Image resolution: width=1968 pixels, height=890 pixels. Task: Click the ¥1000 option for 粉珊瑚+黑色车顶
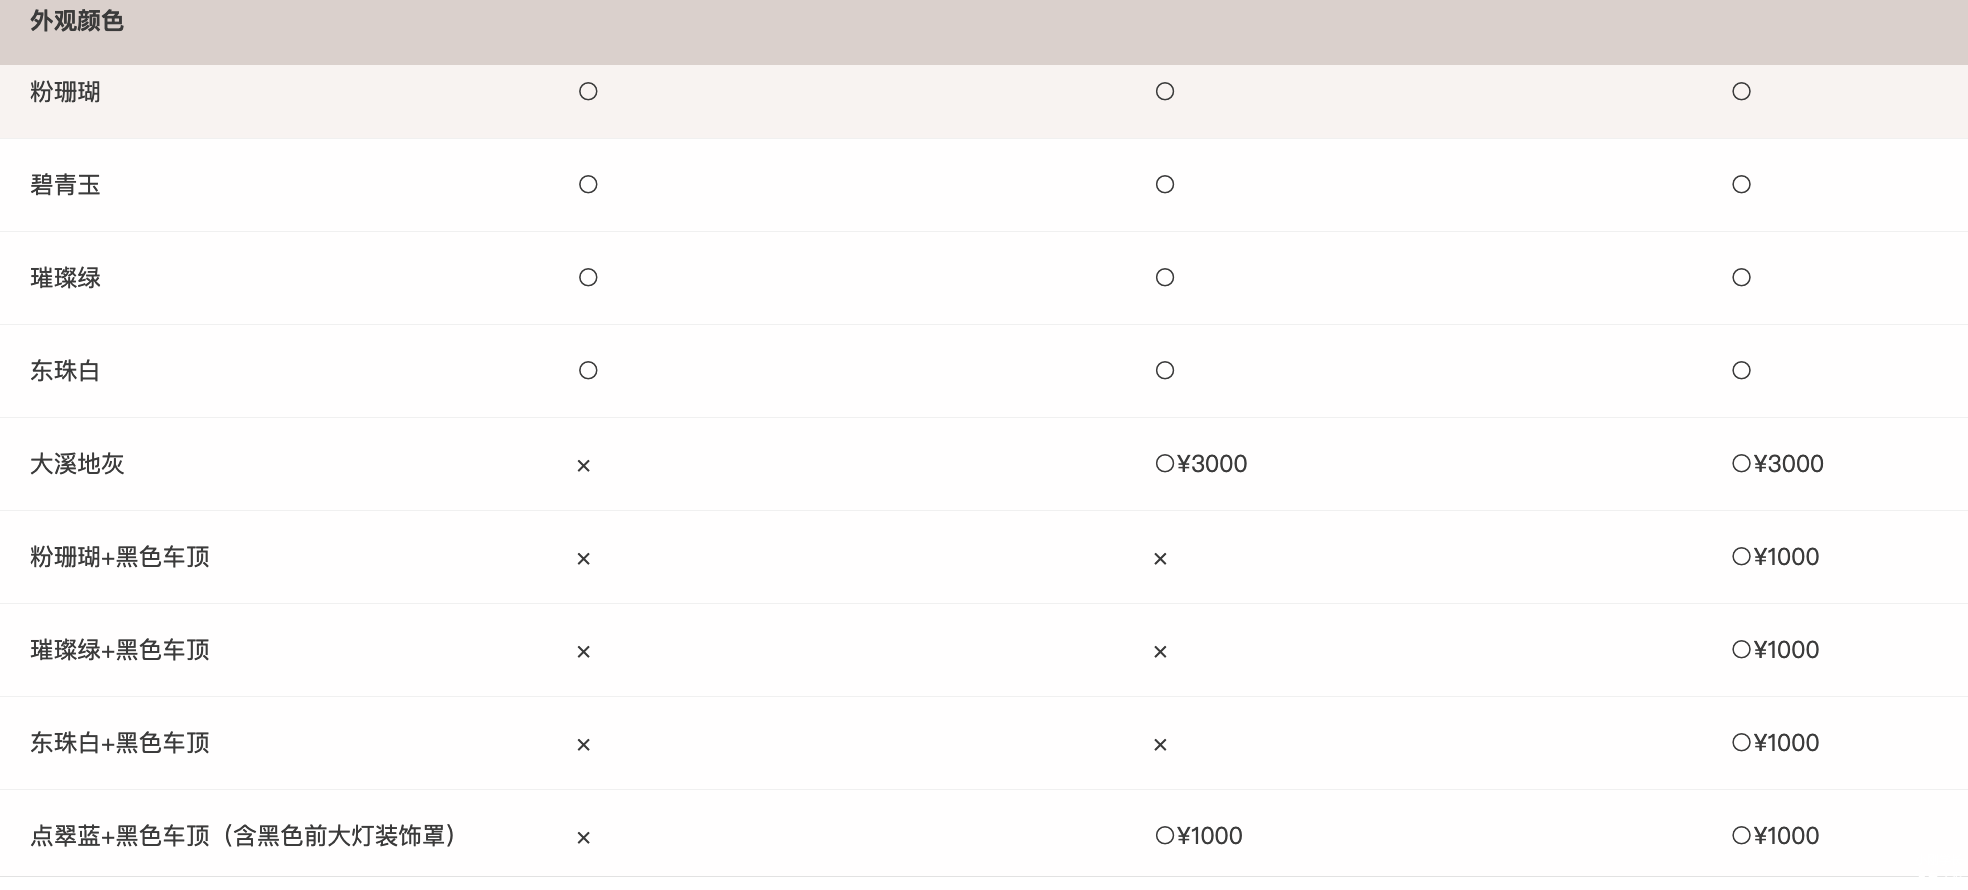[x=1775, y=557]
